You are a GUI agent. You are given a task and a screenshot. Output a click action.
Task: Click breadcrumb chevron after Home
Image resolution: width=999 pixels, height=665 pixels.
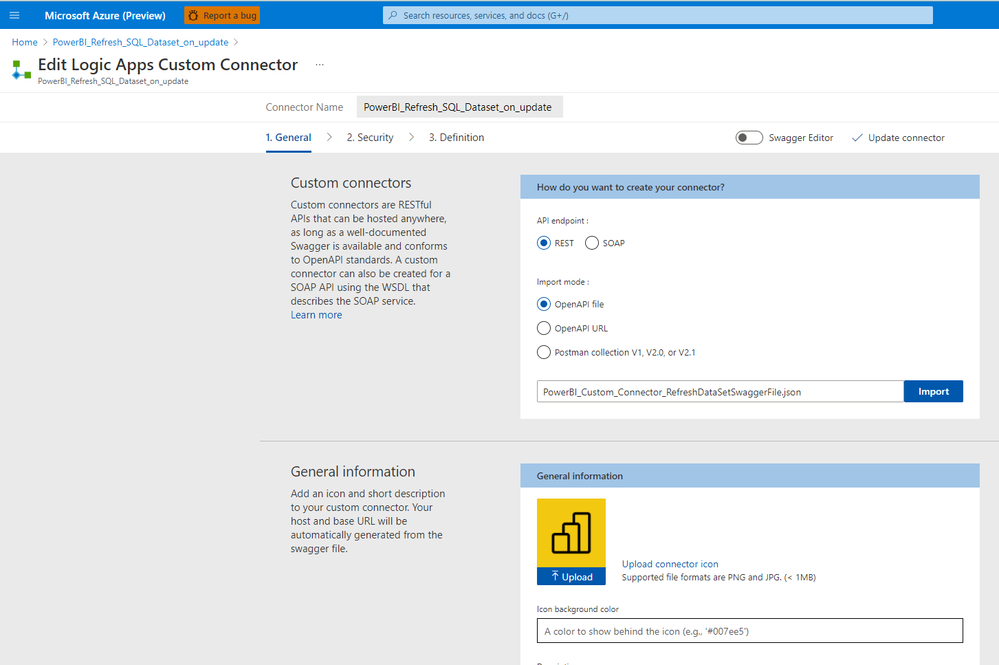click(x=45, y=42)
